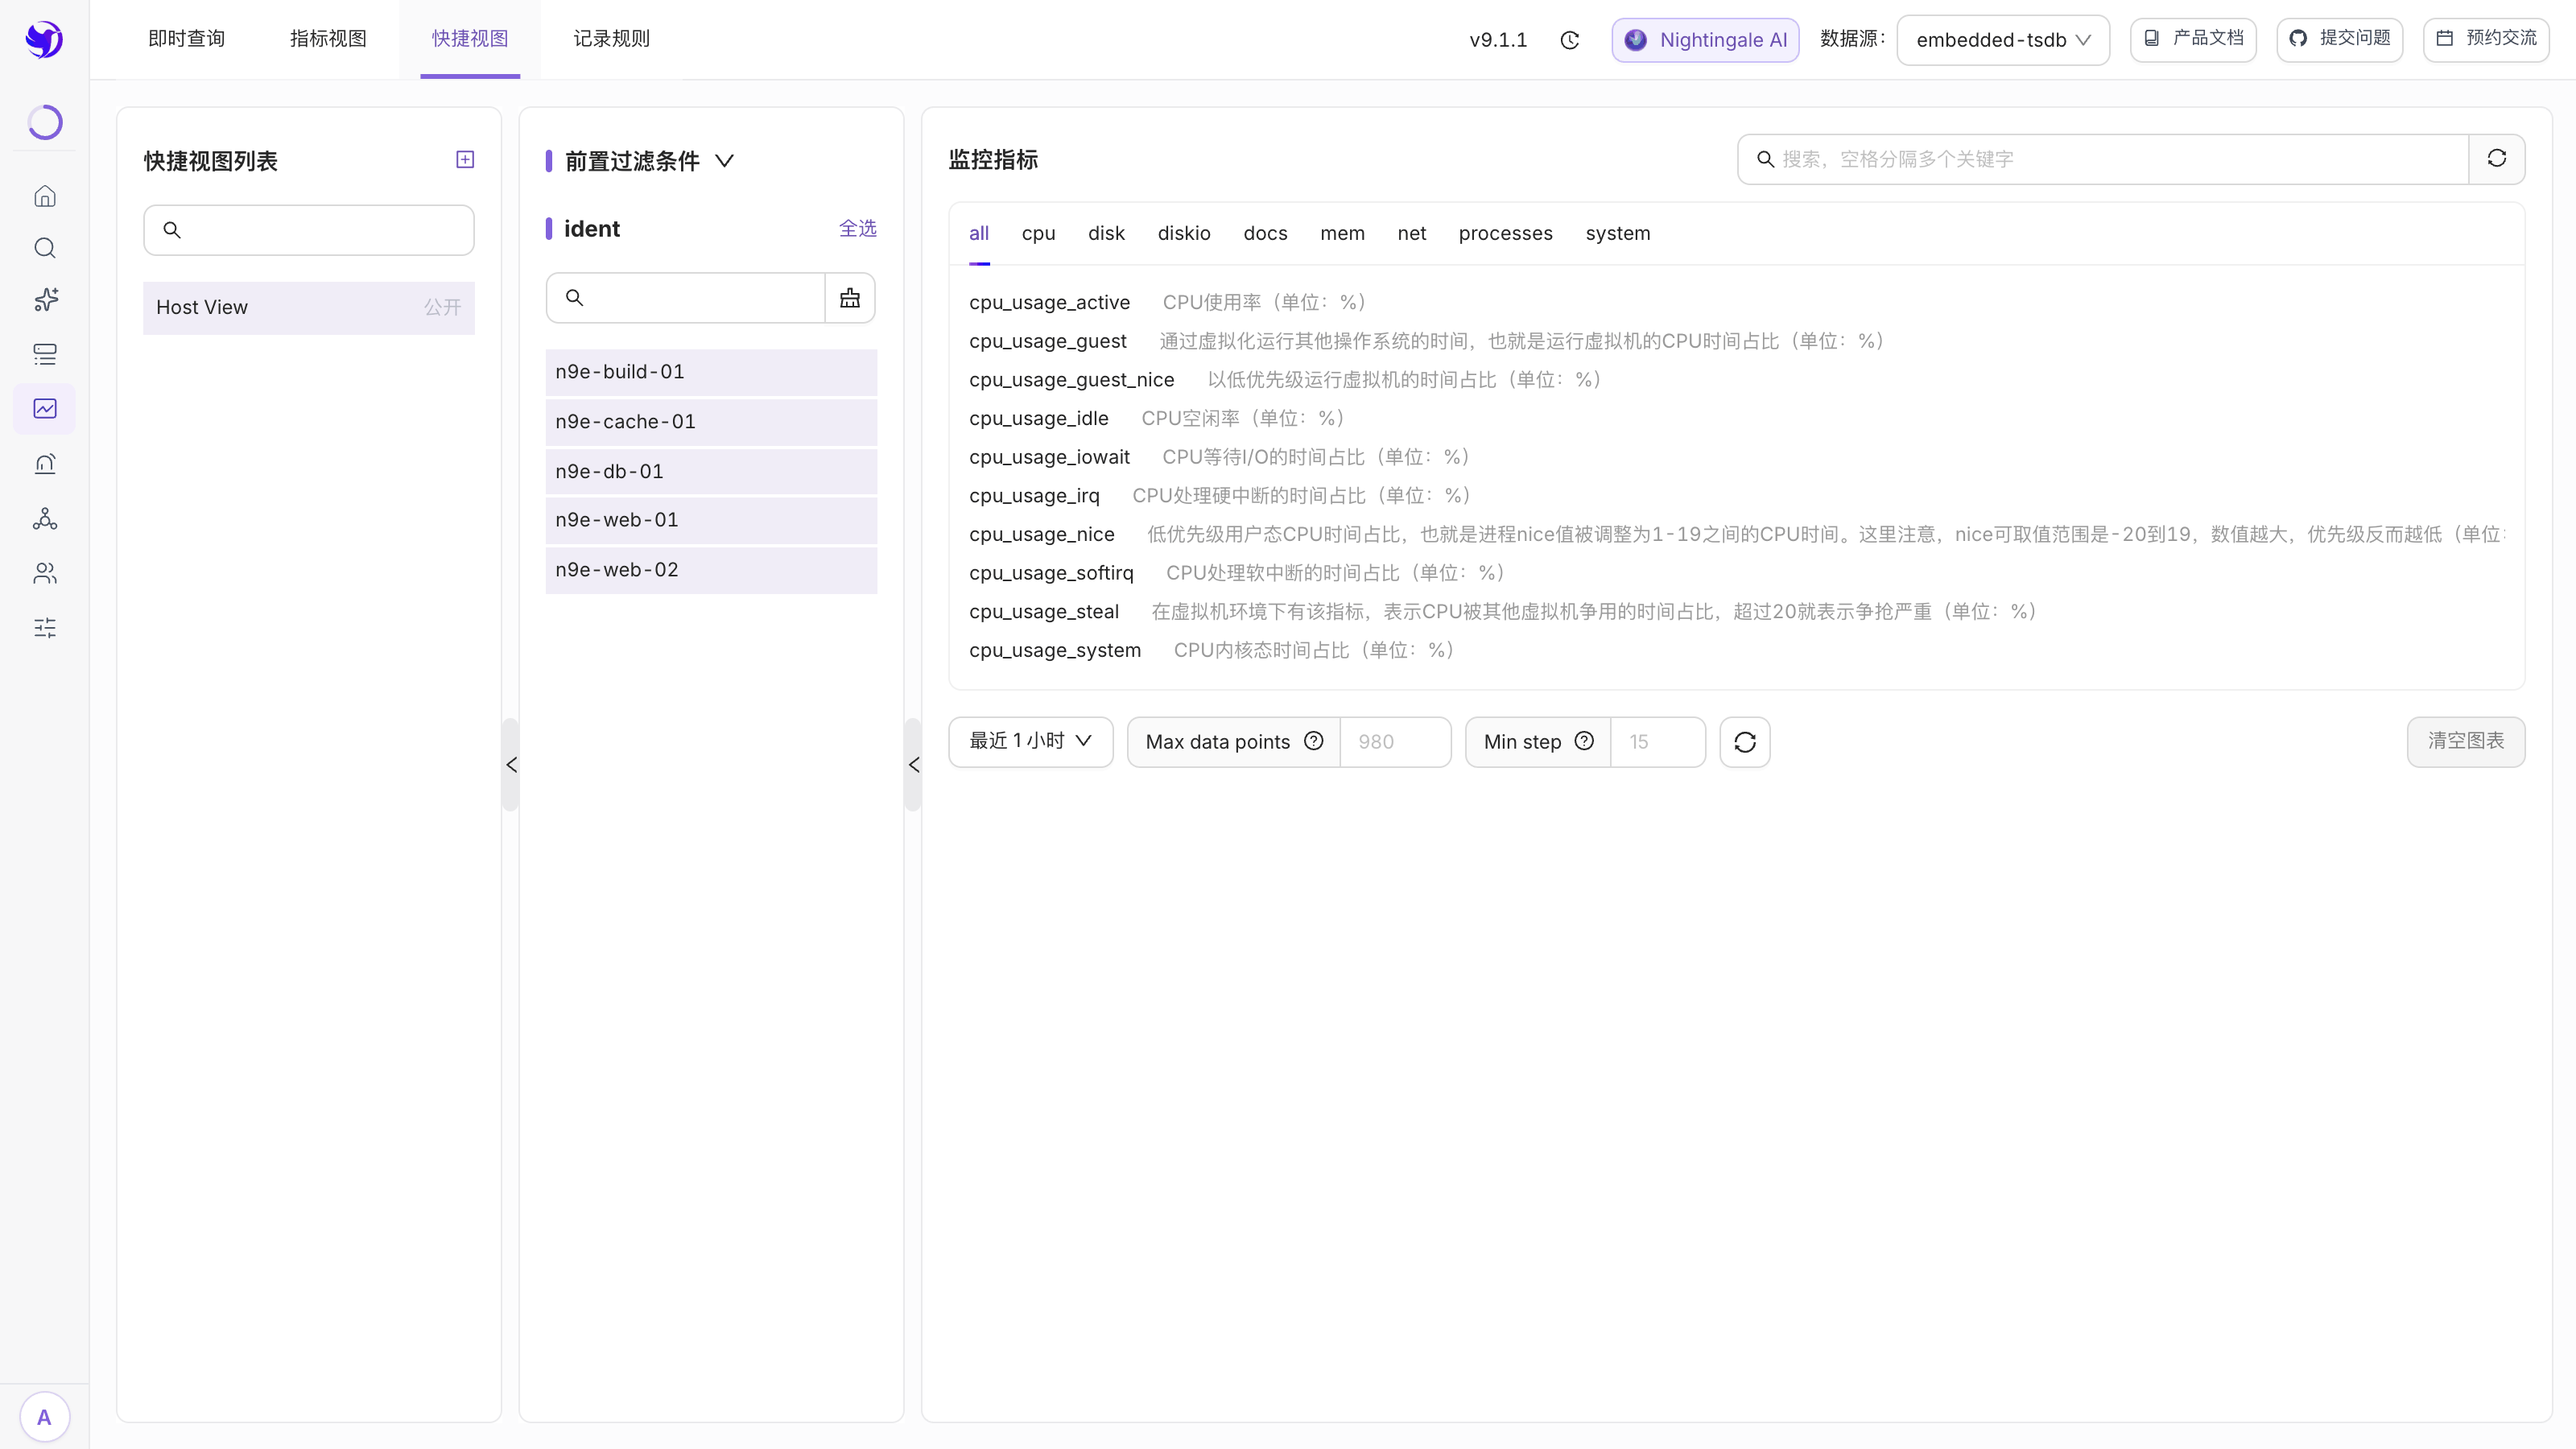Click the home icon in left sidebar

coord(45,196)
